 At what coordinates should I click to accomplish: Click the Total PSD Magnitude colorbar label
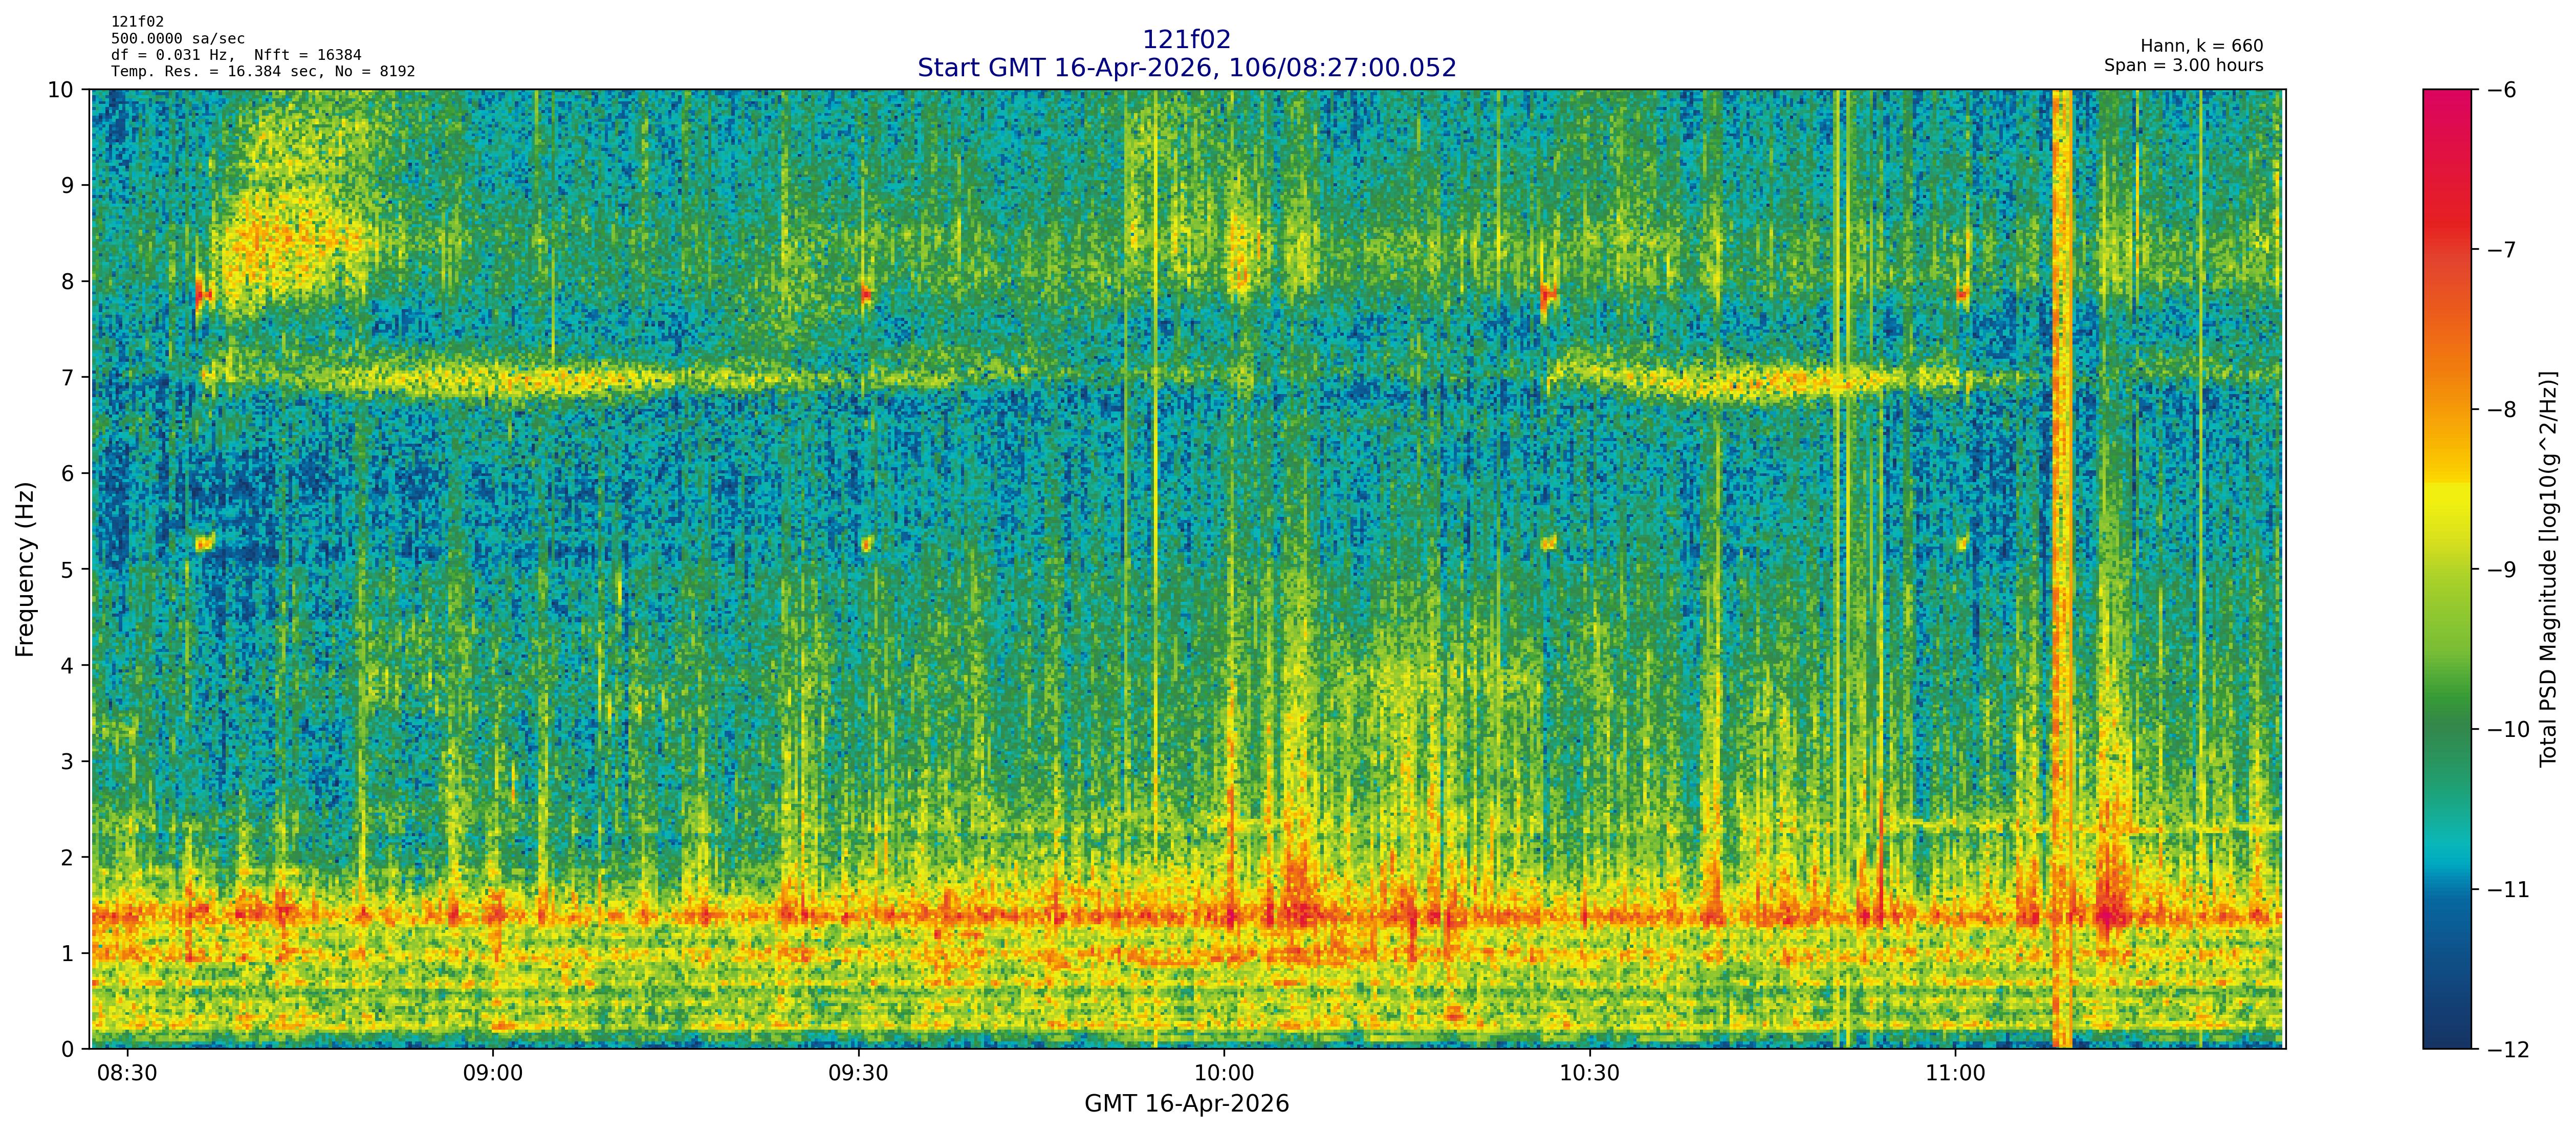pyautogui.click(x=2549, y=569)
